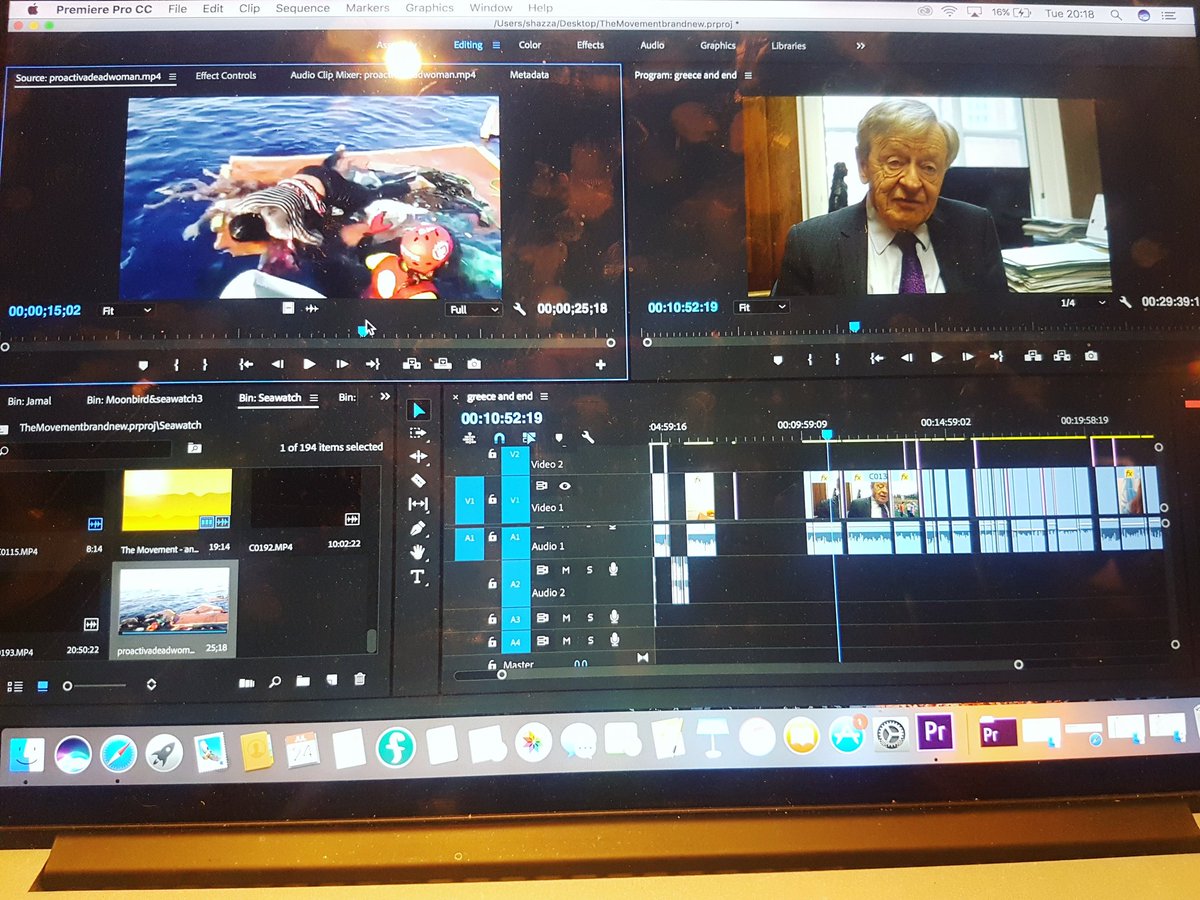Mute the A3 audio track
Image resolution: width=1200 pixels, height=900 pixels.
coord(566,618)
